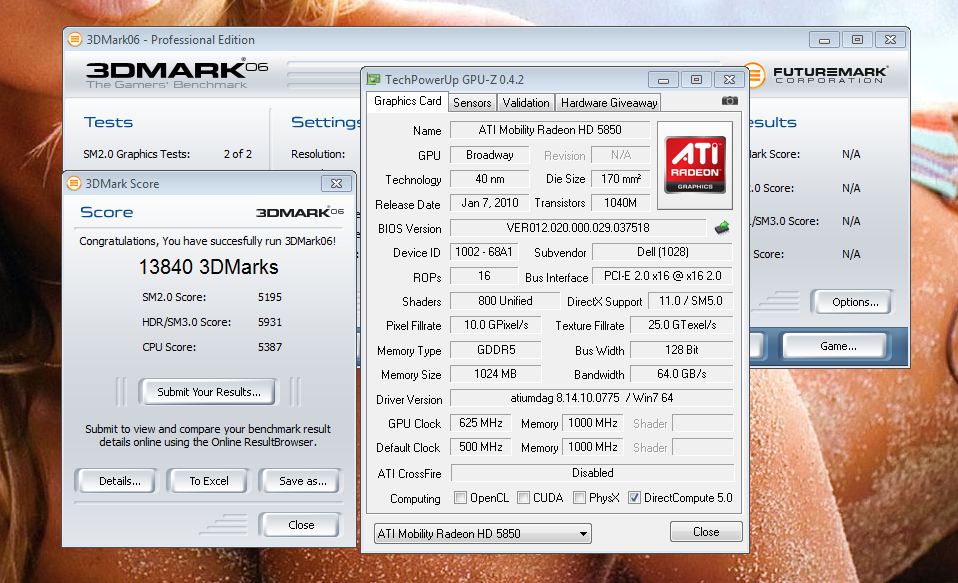Click the GPU Name field
This screenshot has width=958, height=583.
tap(550, 130)
